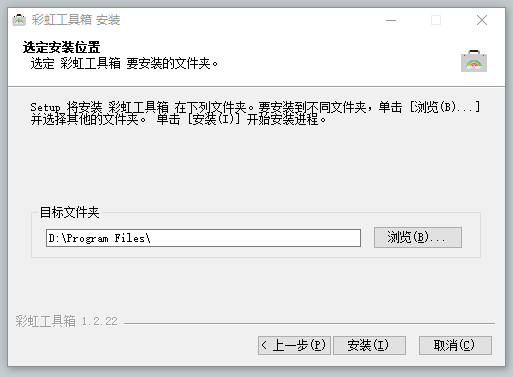The height and width of the screenshot is (377, 513).
Task: Click the D:\Program Files\ destination path field
Action: click(x=203, y=238)
